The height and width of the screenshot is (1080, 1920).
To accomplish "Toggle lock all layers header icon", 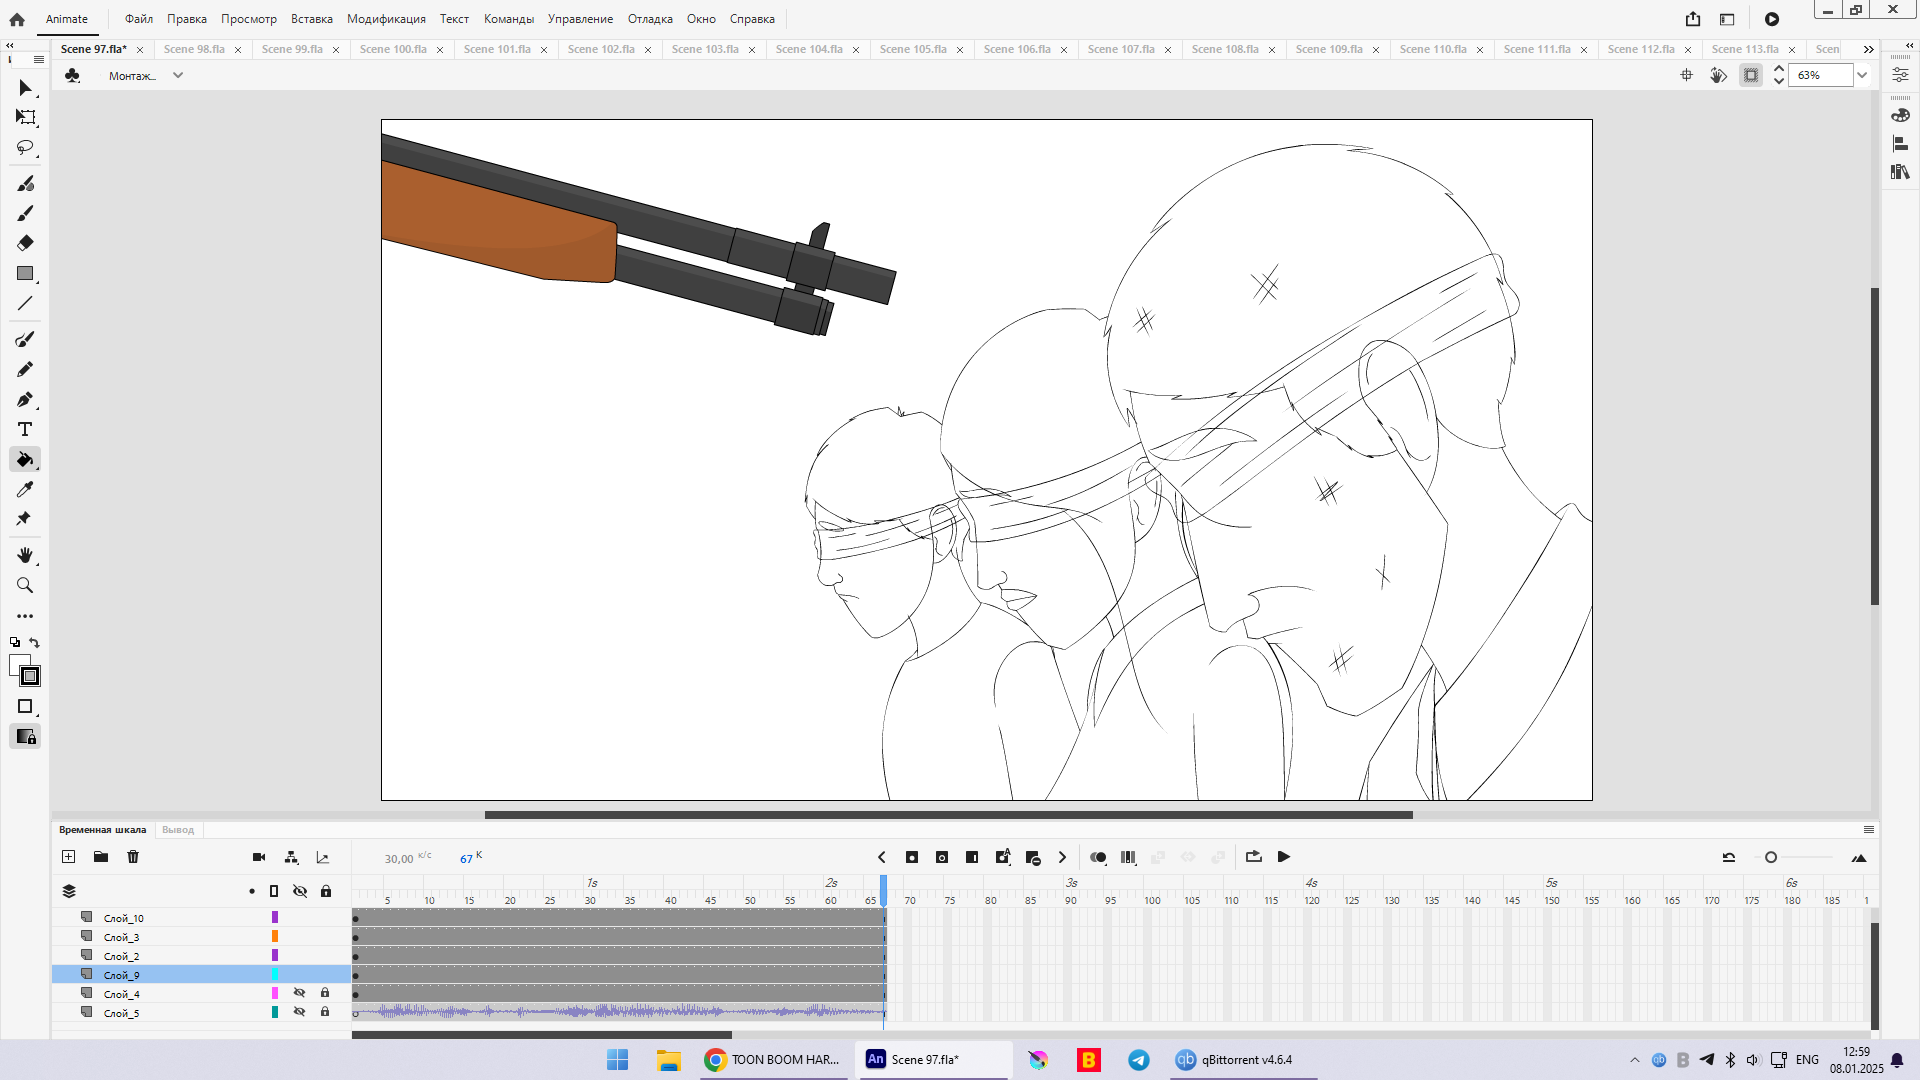I will pos(326,891).
